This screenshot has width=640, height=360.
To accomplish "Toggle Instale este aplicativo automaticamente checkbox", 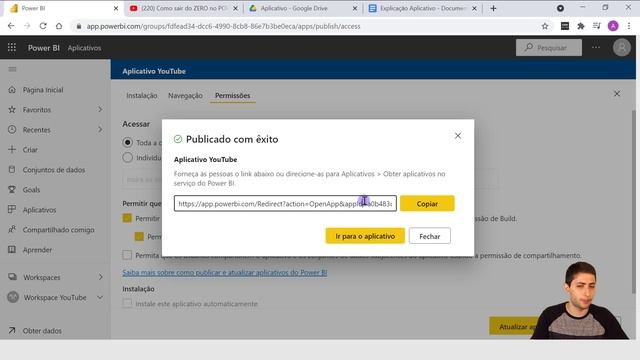I will coord(127,303).
